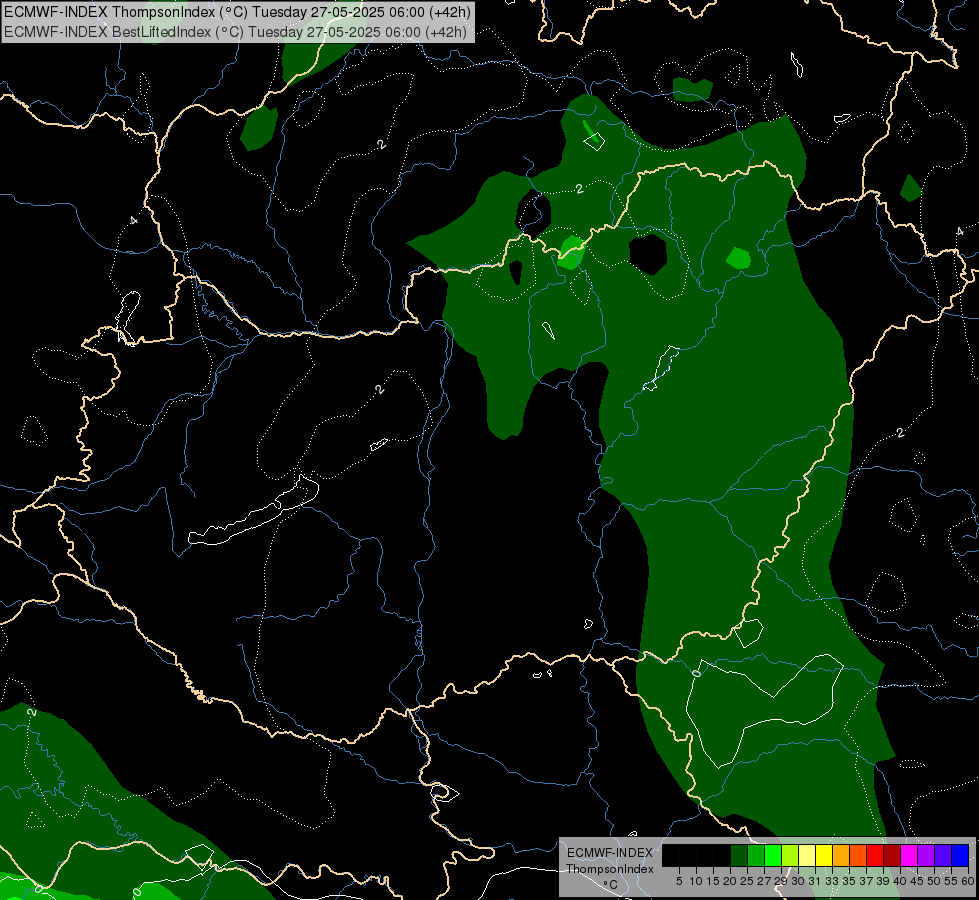
Task: Select the pale yellow 30–31 legend swatch
Action: [x=807, y=855]
